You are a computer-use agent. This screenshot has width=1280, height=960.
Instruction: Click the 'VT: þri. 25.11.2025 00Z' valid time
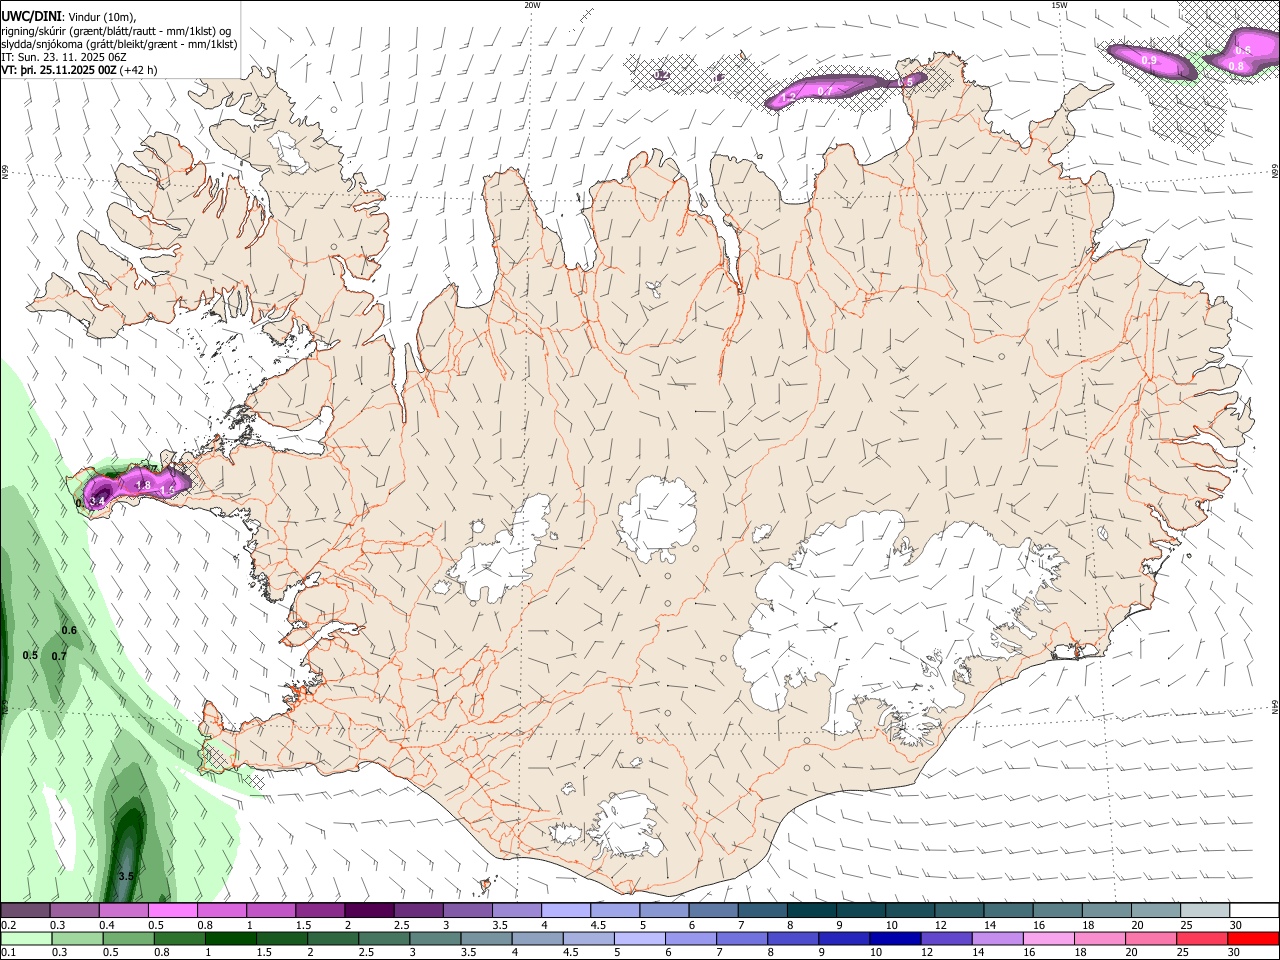click(x=59, y=70)
